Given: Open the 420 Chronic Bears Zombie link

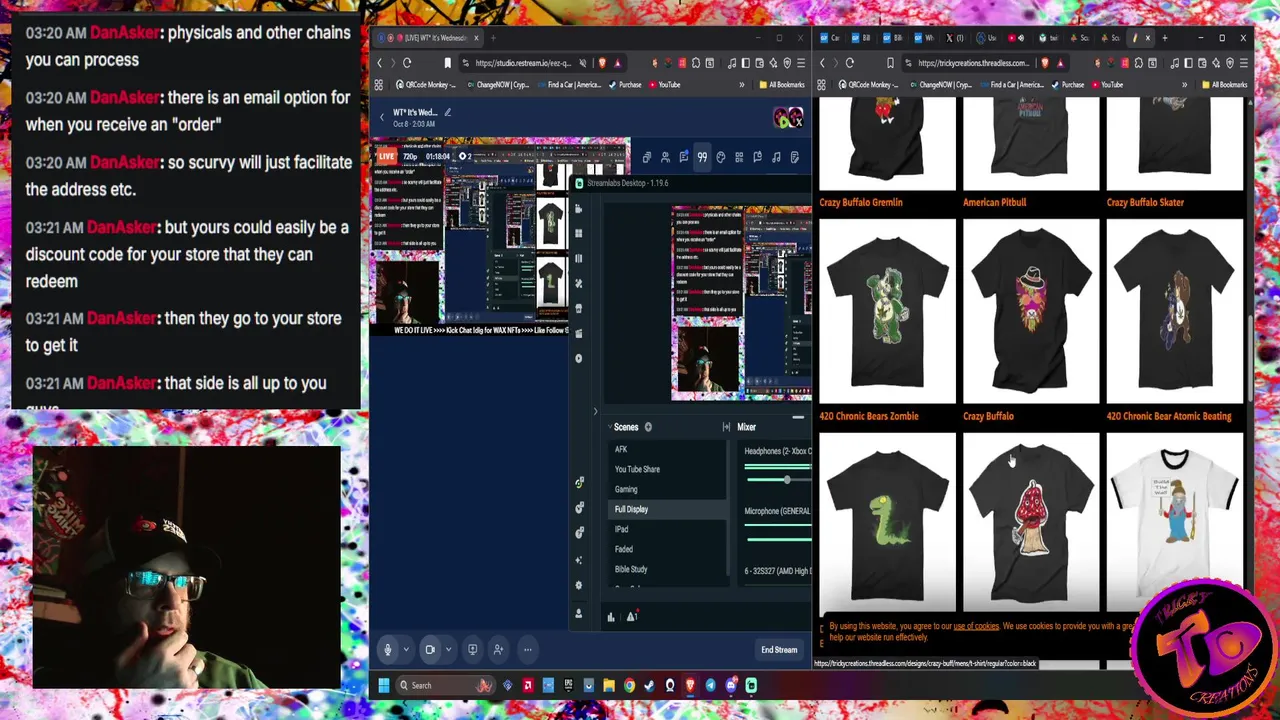Looking at the screenshot, I should click(x=869, y=416).
